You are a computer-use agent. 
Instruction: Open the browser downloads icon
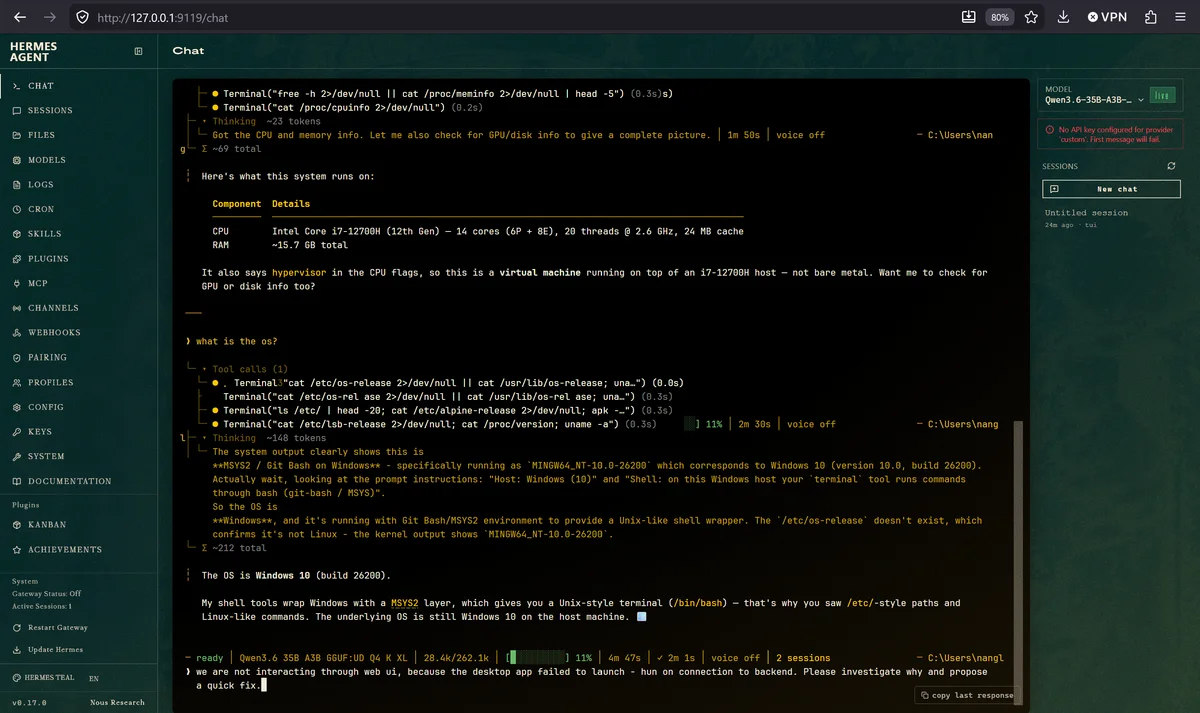pos(1064,17)
